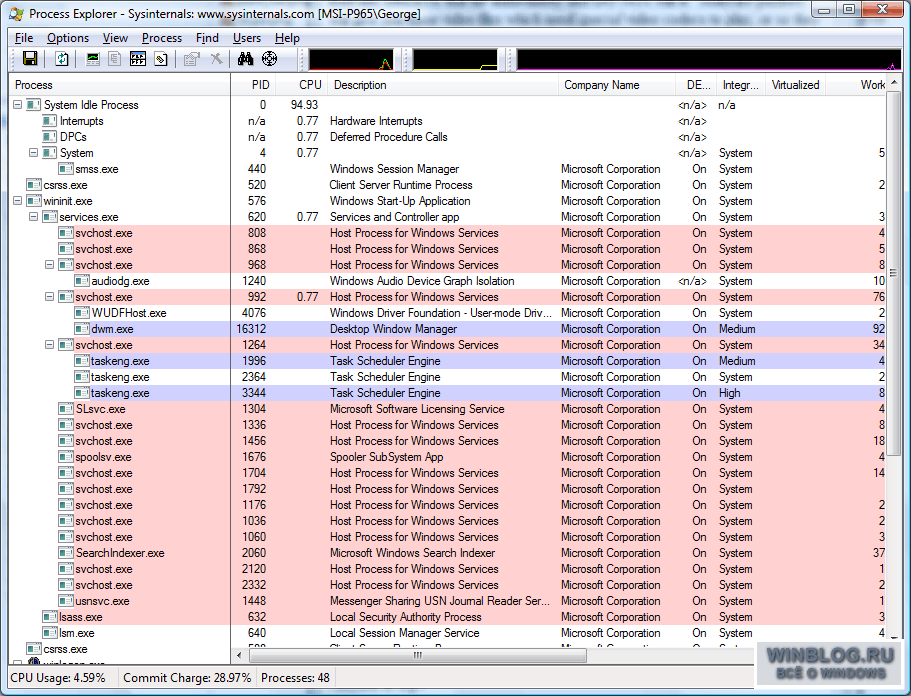Screen dimensions: 911x696
Task: Click the binoculars Find Handle icon
Action: [245, 59]
